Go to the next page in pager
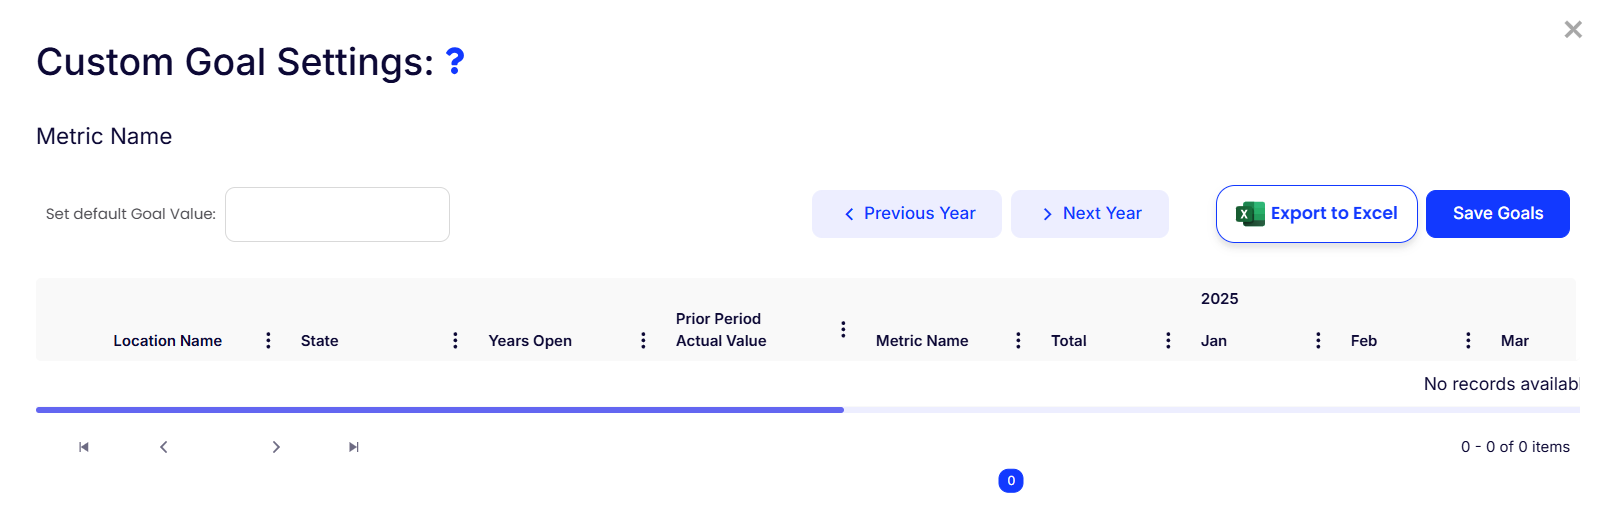 [276, 447]
